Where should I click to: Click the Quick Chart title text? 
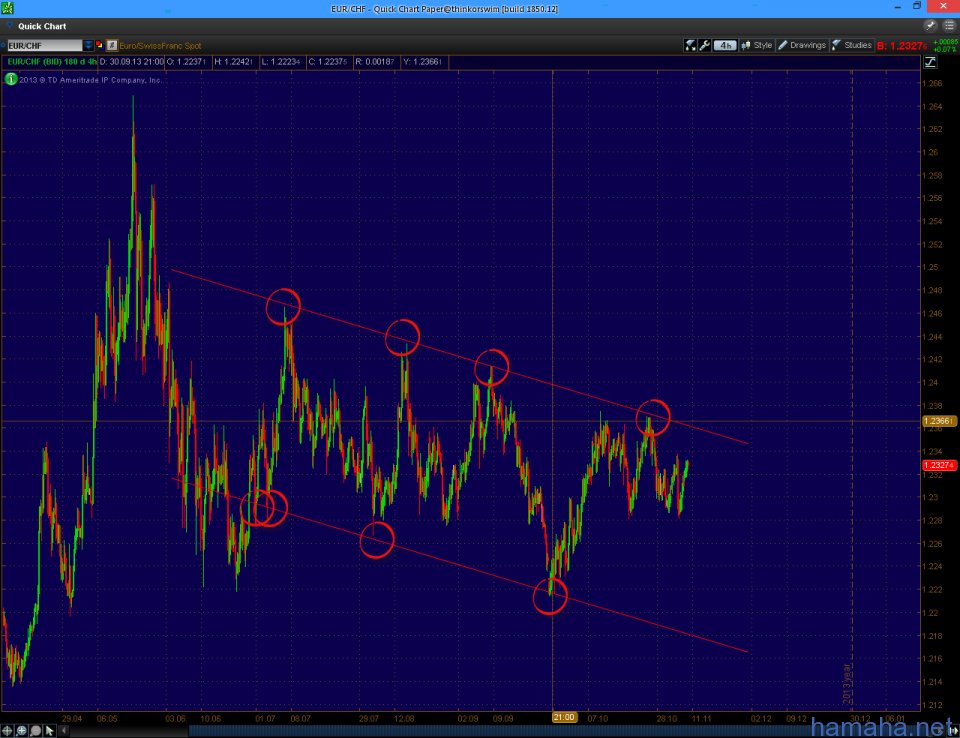click(42, 26)
